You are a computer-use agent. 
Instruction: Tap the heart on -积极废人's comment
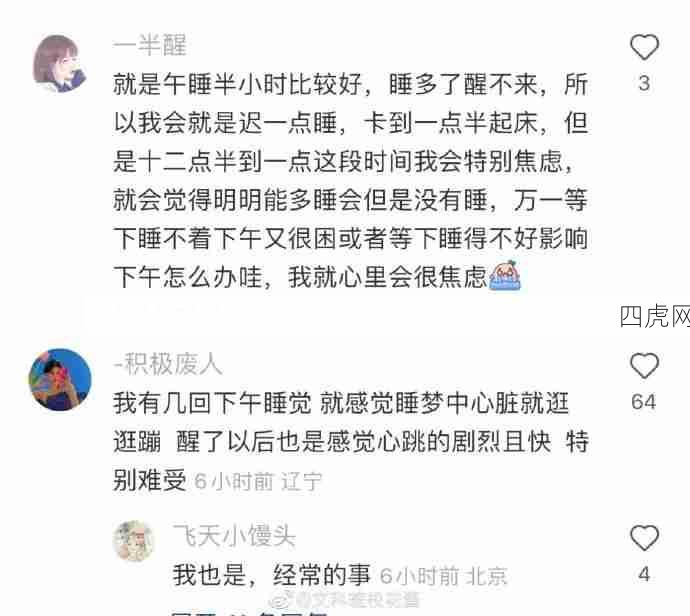644,365
